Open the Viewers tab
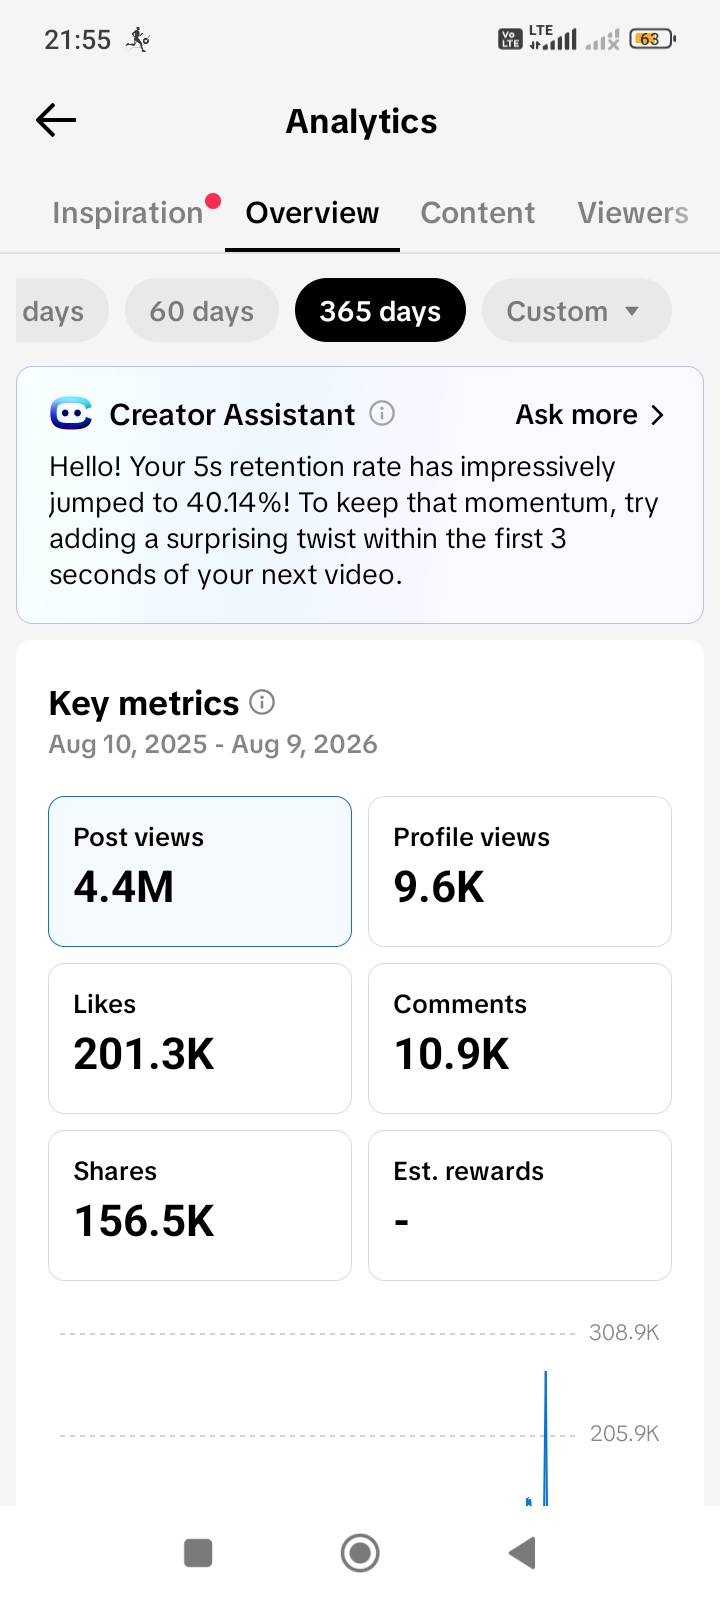Screen dimensions: 720x1600 pos(633,213)
